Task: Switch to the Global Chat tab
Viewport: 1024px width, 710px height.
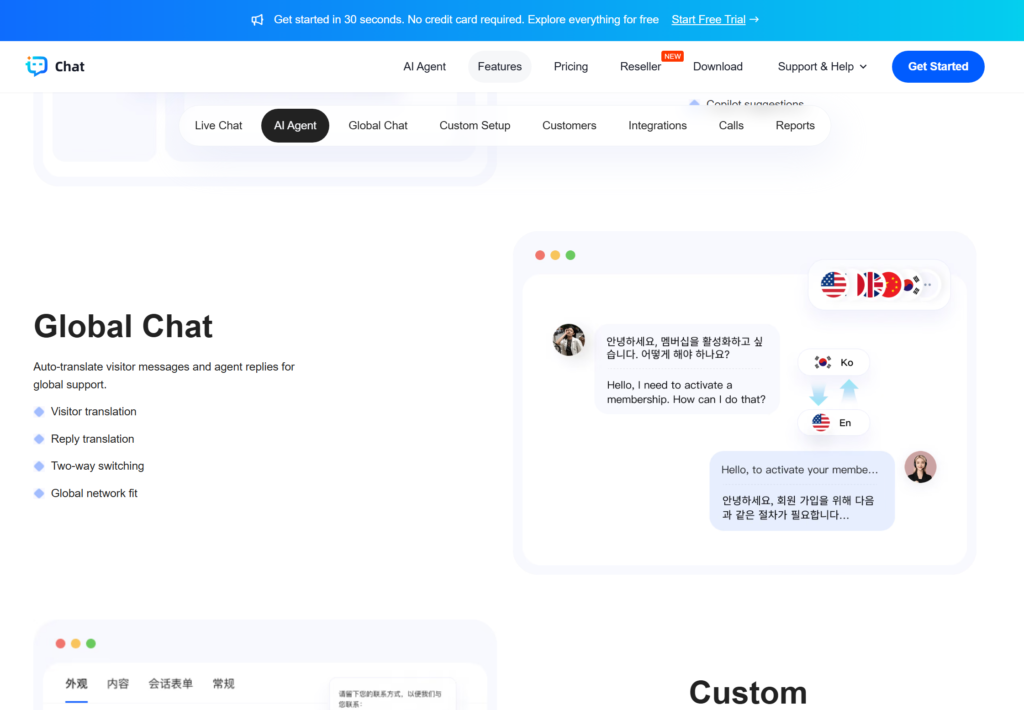Action: [x=378, y=125]
